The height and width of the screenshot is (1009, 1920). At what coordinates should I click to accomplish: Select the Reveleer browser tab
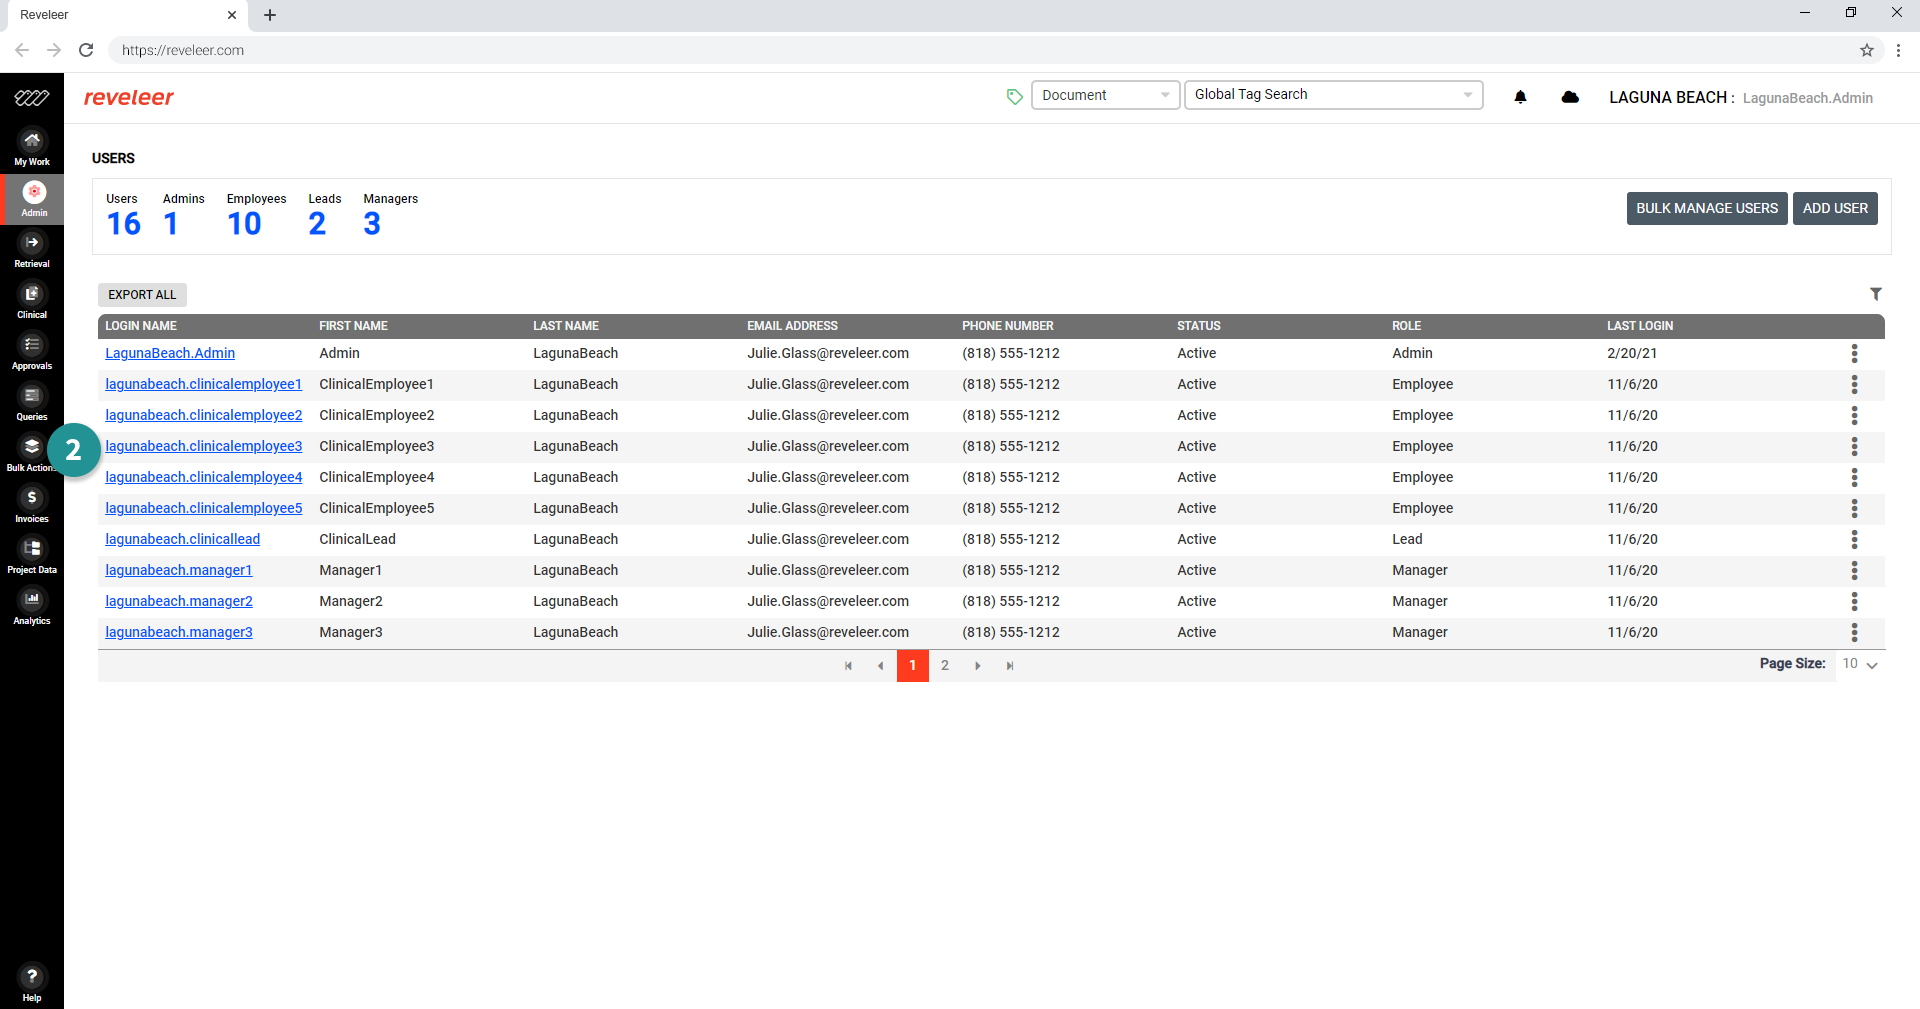pos(125,15)
